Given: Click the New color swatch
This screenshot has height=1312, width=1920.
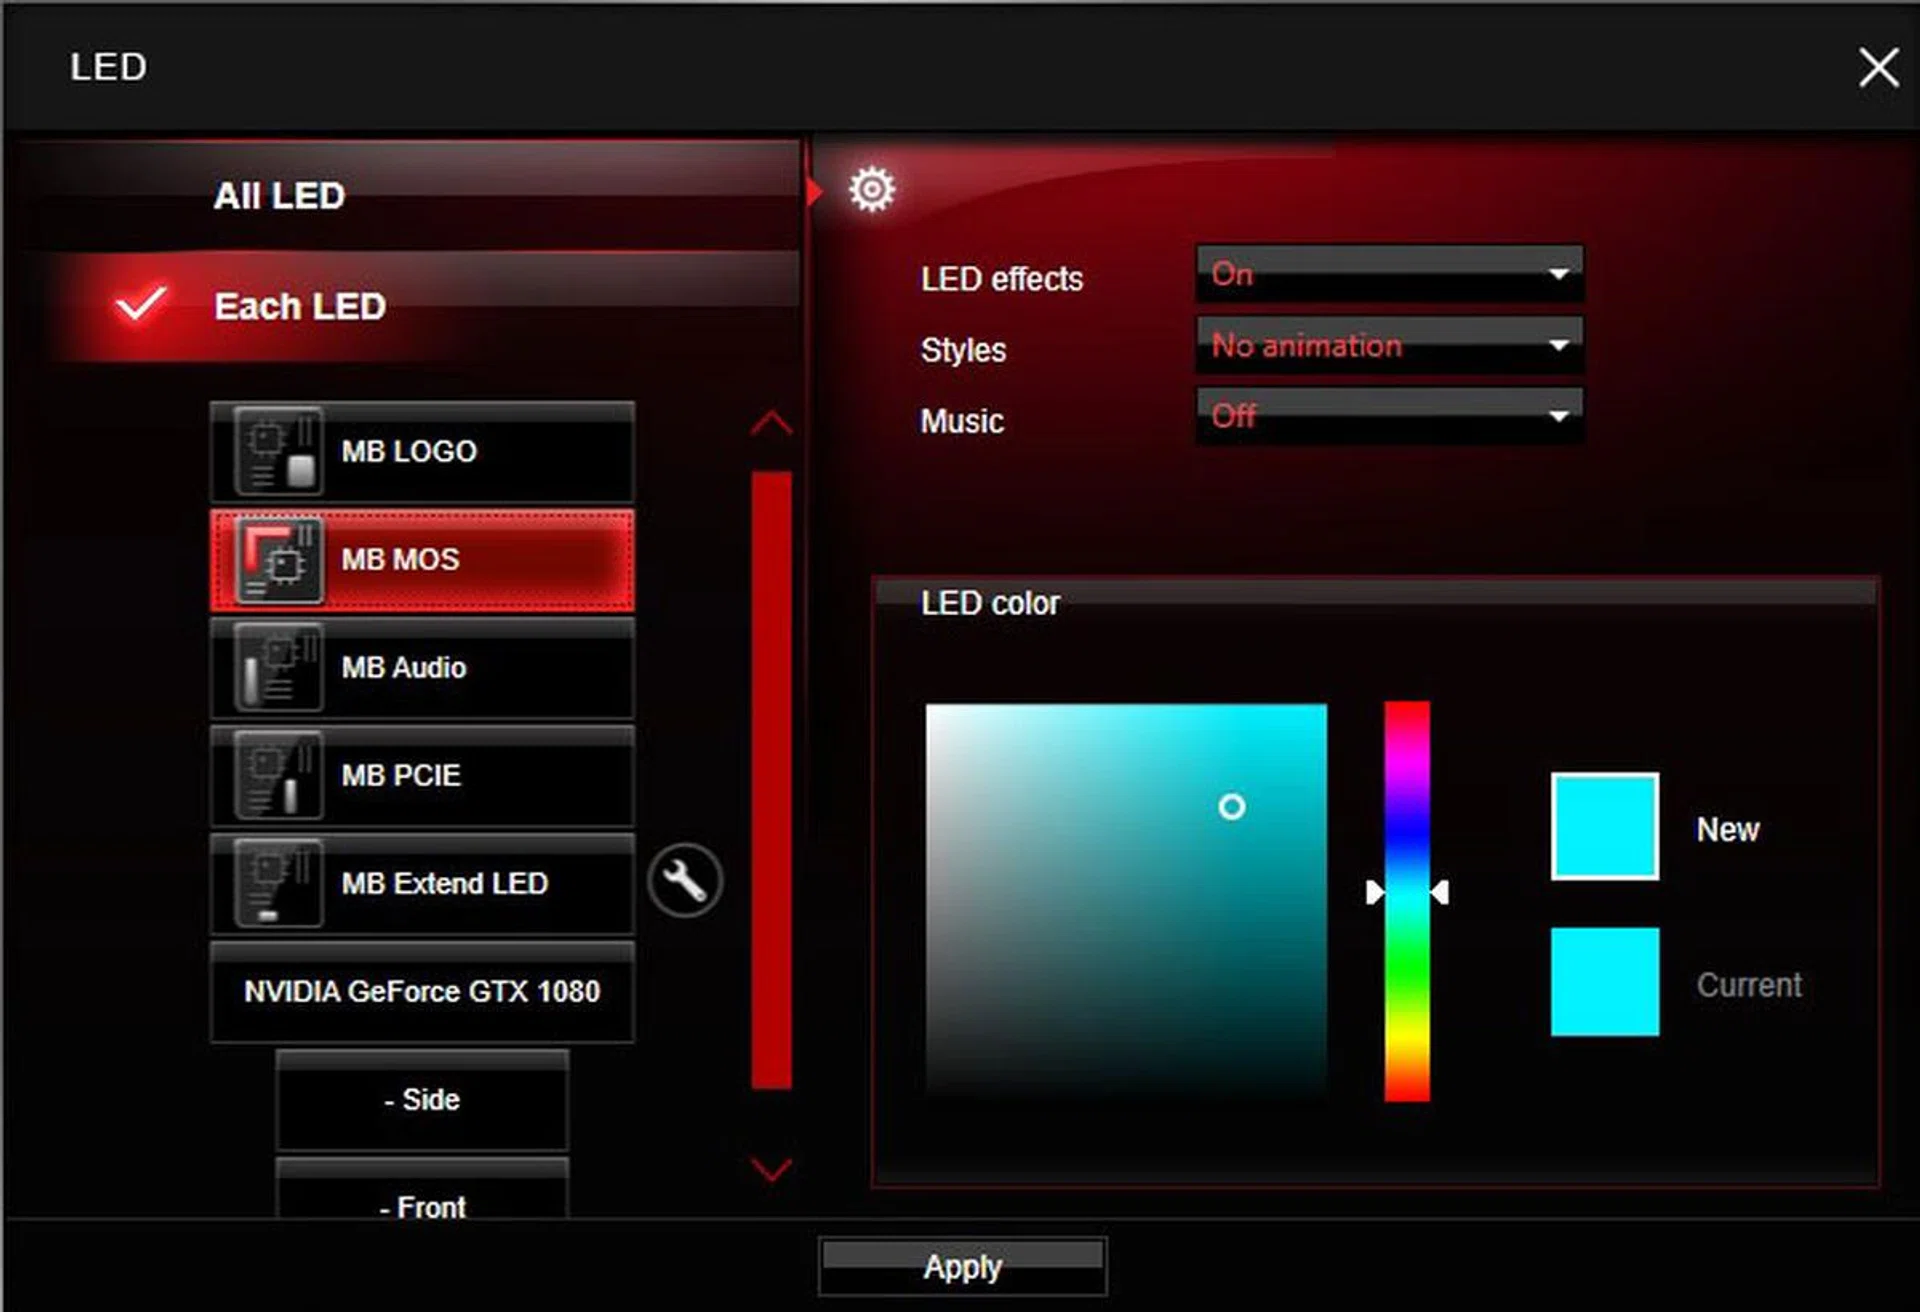Looking at the screenshot, I should tap(1604, 826).
